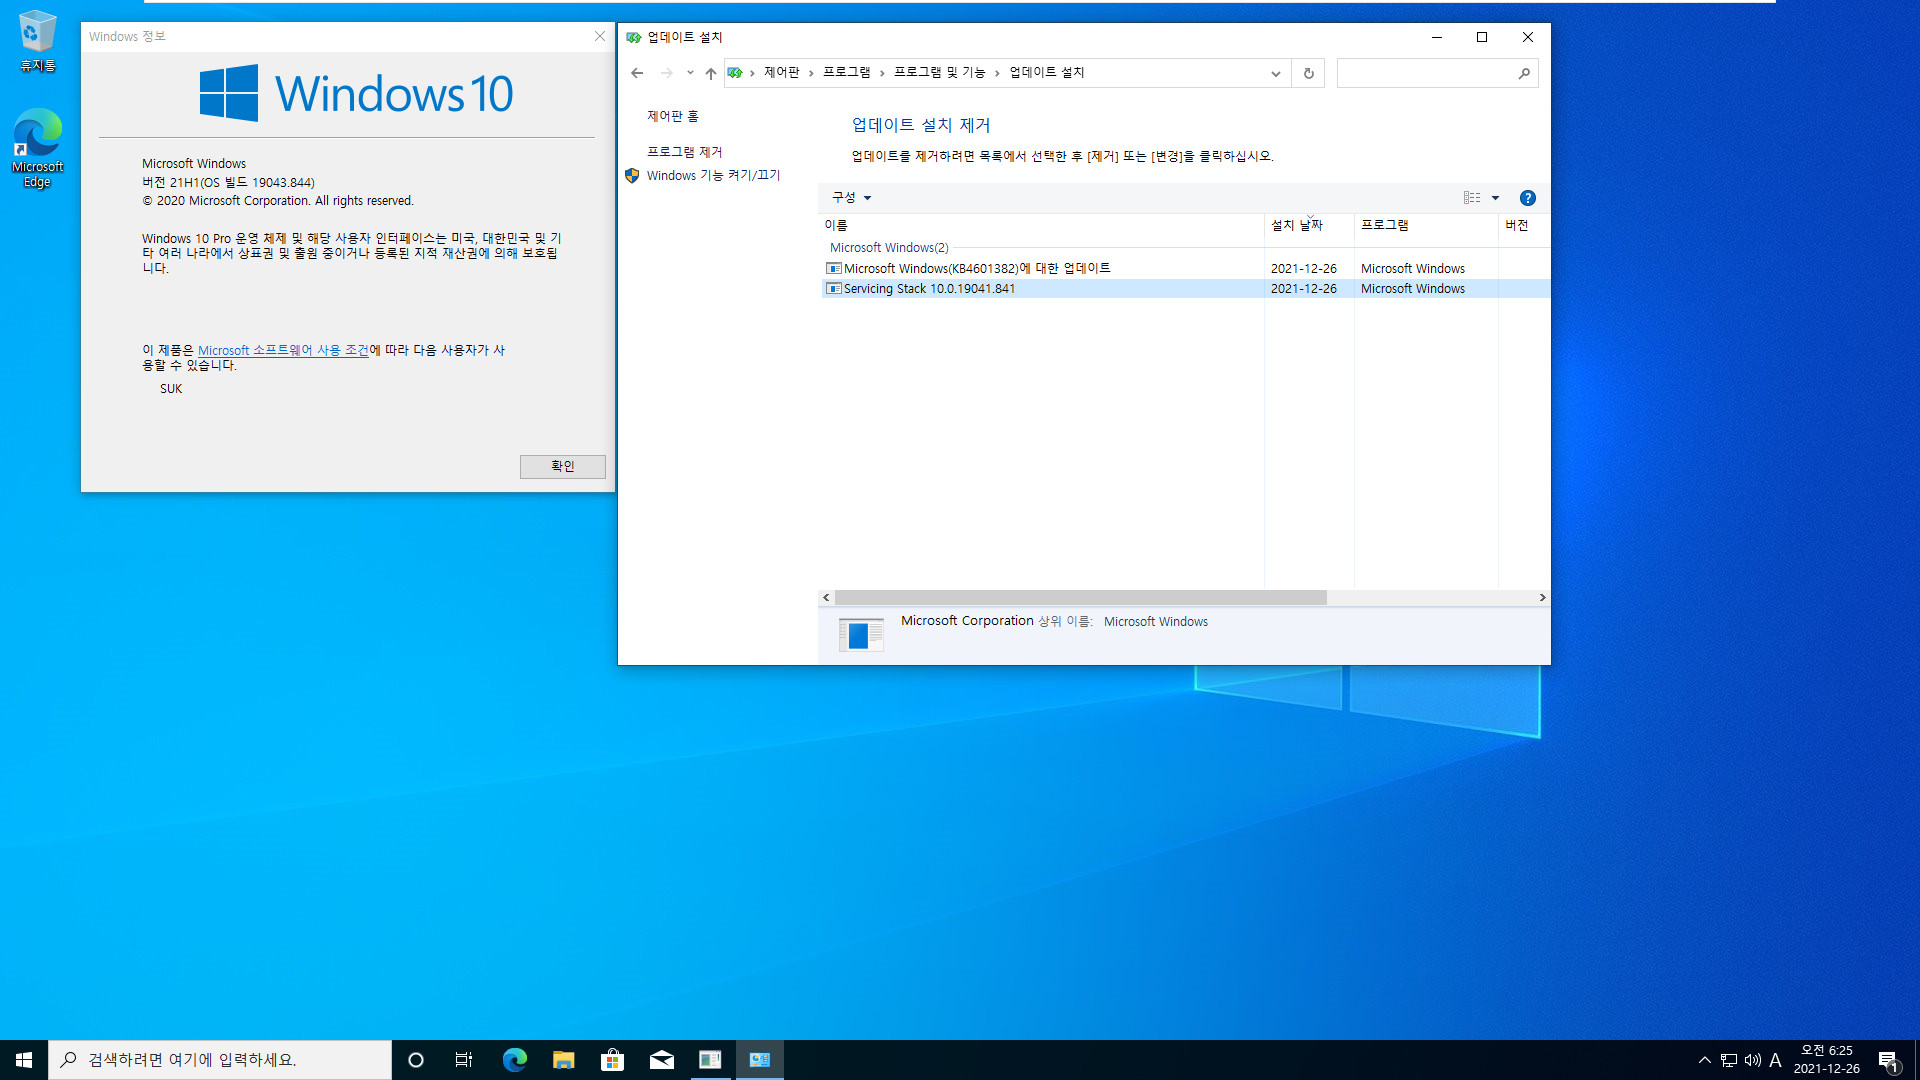Image resolution: width=1920 pixels, height=1080 pixels.
Task: Select 제어판 breadcrumb item
Action: (x=781, y=73)
